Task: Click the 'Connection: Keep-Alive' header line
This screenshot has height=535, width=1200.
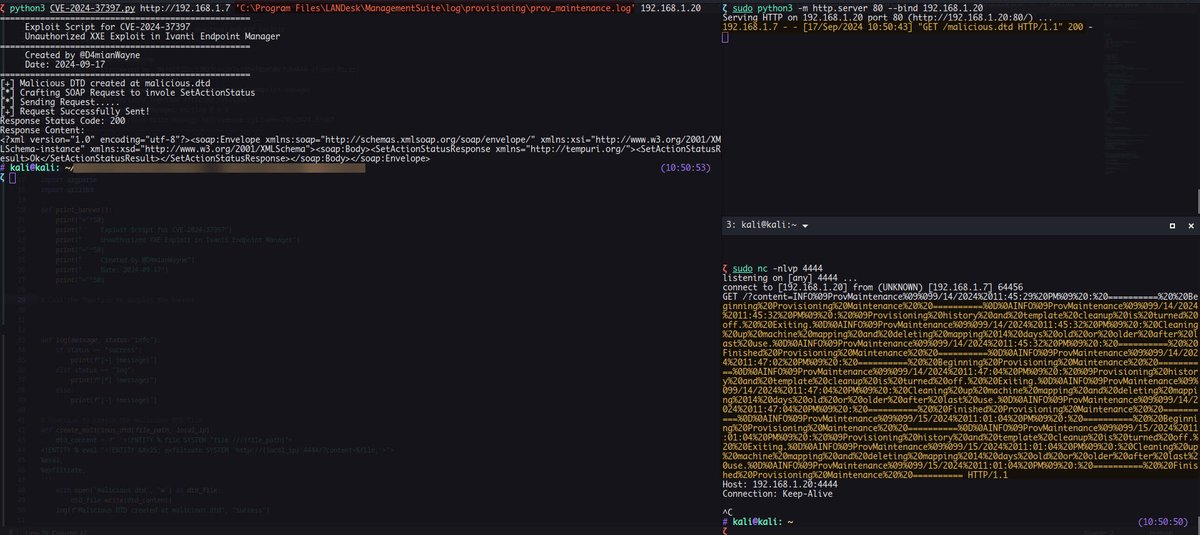Action: [777, 493]
